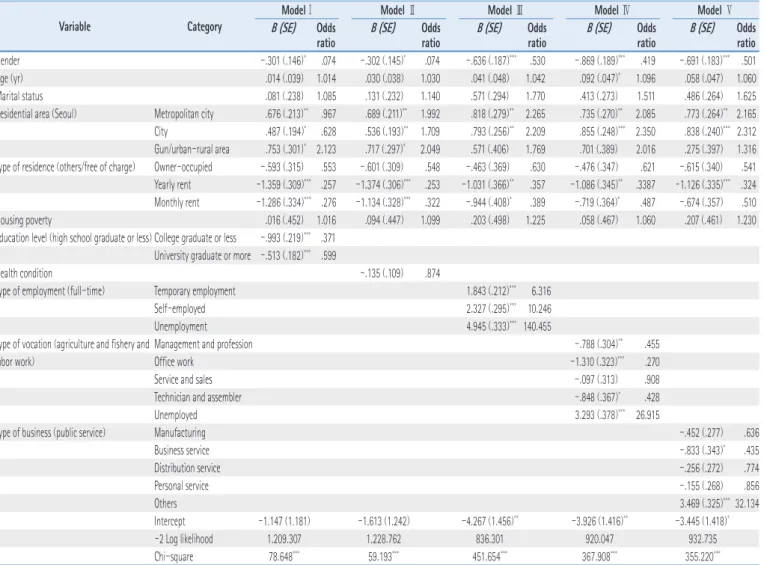The image size is (764, 565).
Task: Click the Unemployed coefficient 3.293 (.378)
Action: [600, 415]
